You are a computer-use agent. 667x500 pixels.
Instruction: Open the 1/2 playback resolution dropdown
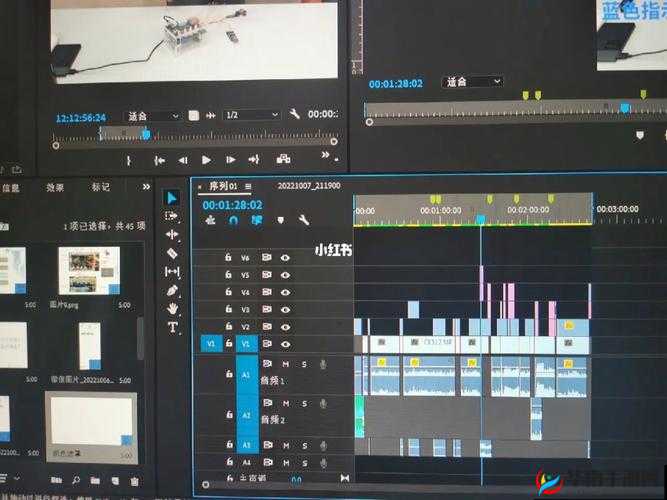pyautogui.click(x=244, y=116)
